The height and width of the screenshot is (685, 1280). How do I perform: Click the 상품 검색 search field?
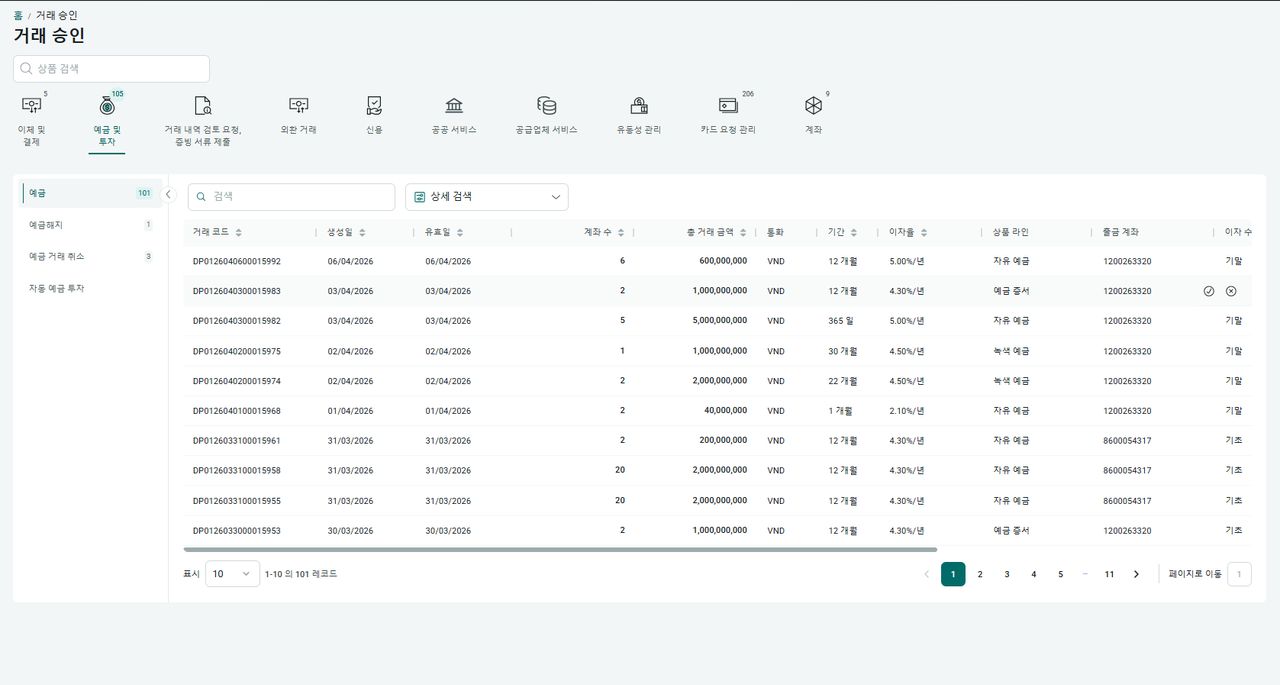tap(111, 69)
